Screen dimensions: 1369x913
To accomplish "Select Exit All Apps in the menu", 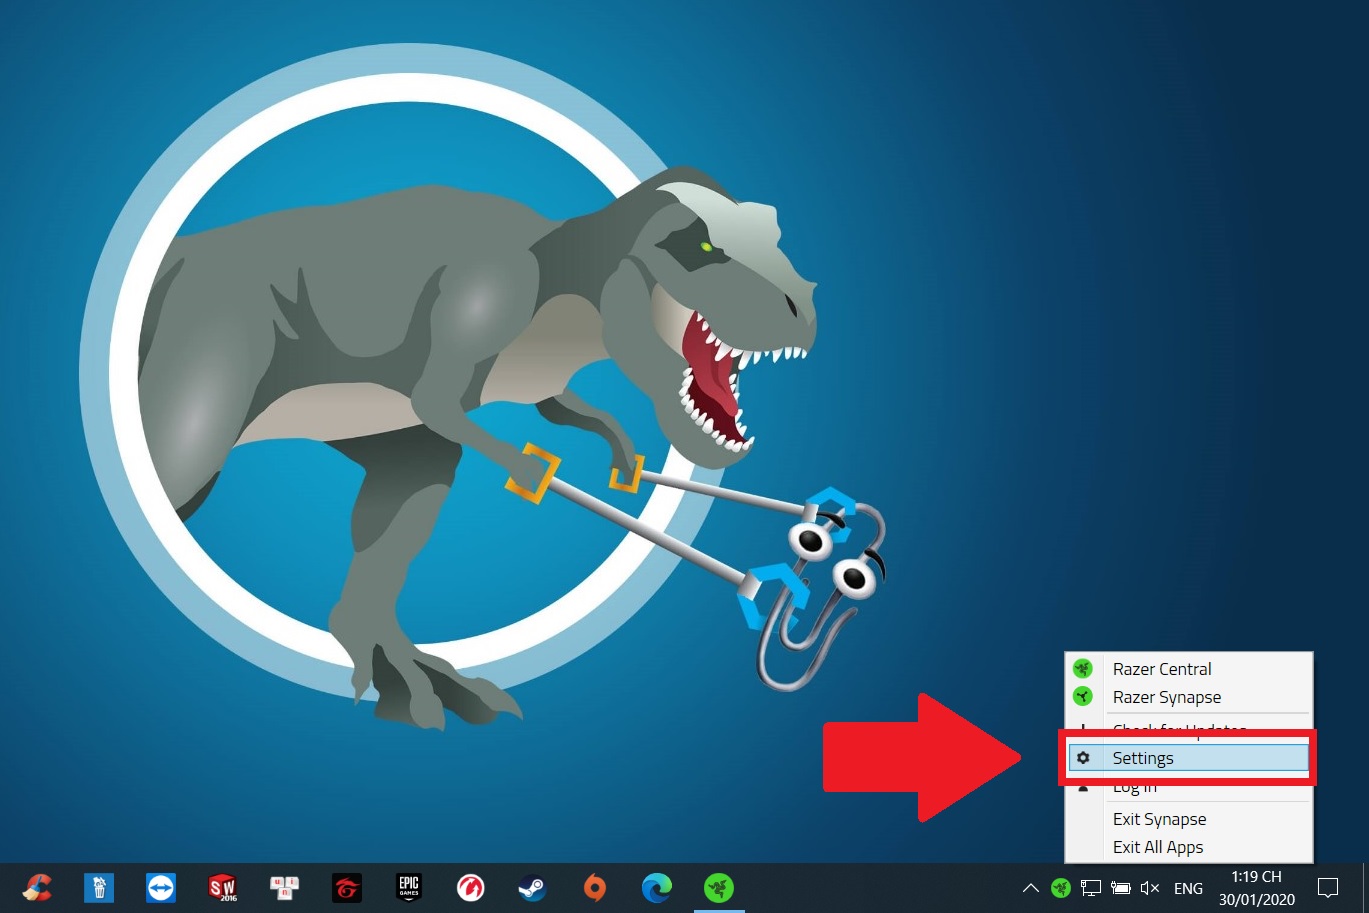I will click(x=1189, y=847).
